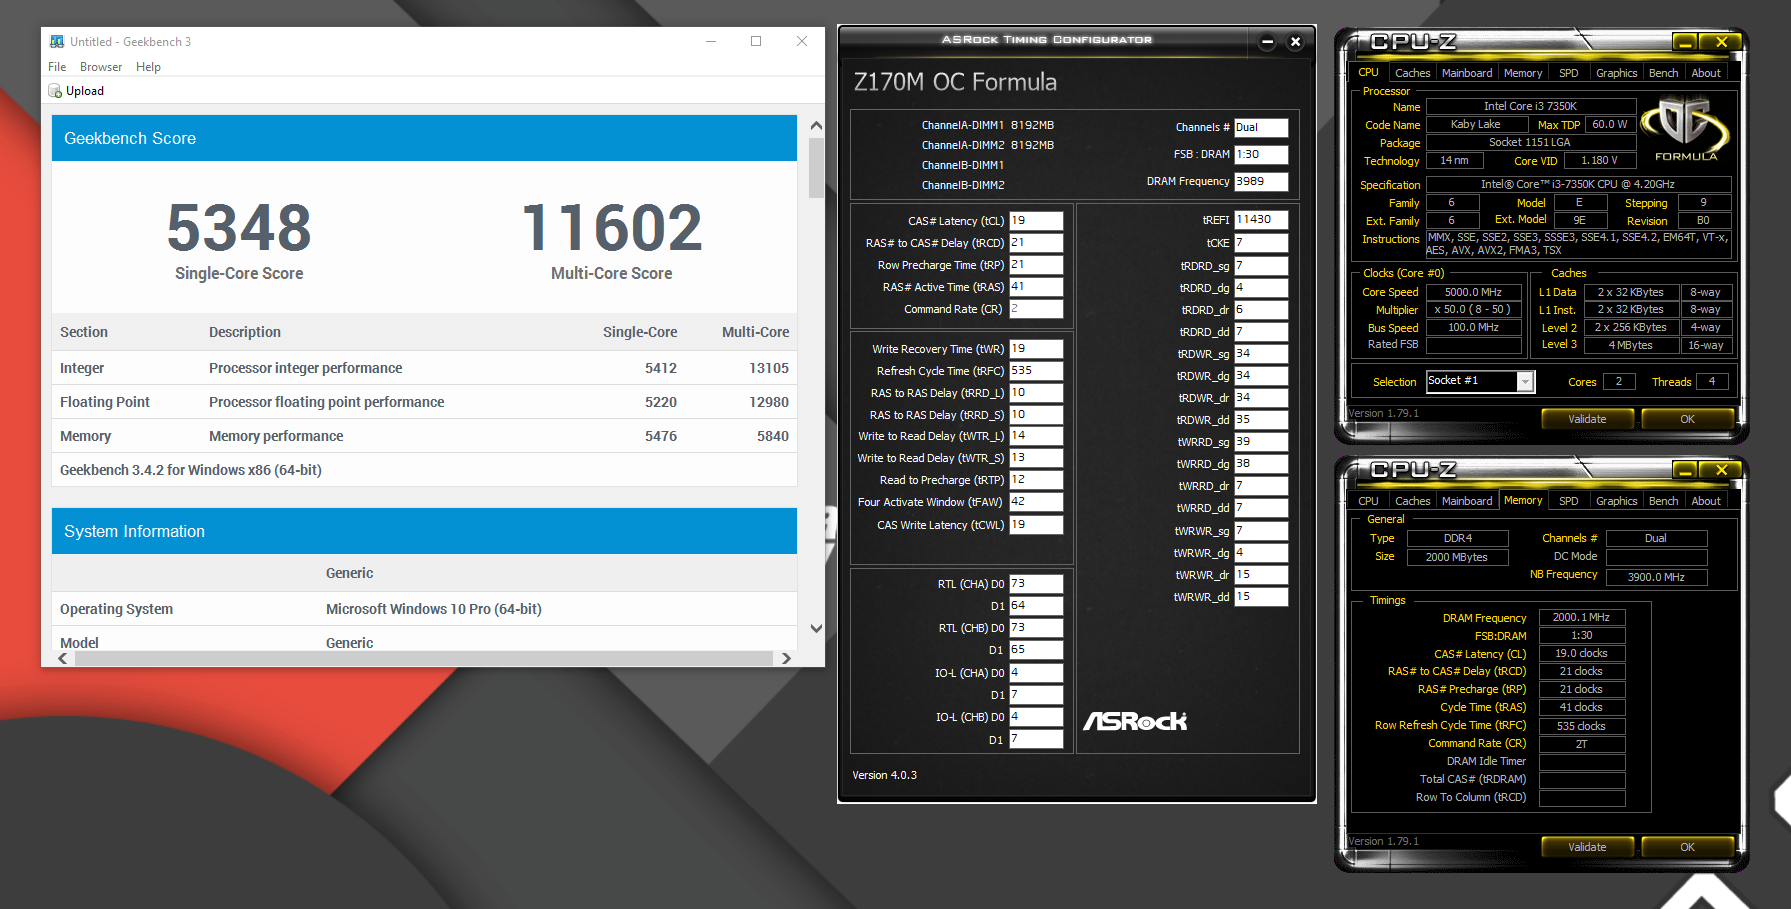This screenshot has width=1791, height=909.
Task: Click the RAS# Active Time (tRAS) field
Action: (1036, 287)
